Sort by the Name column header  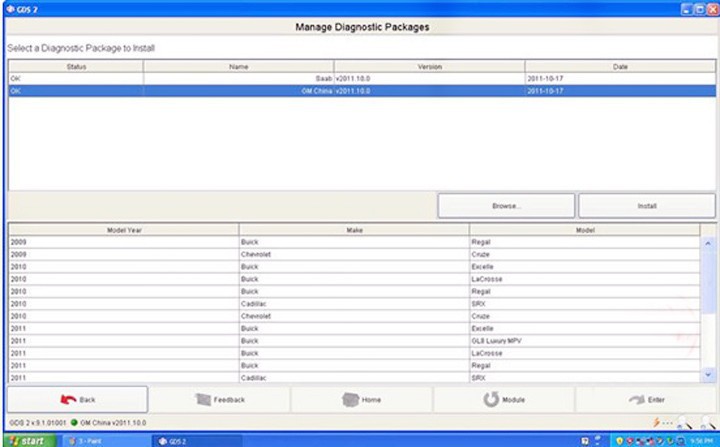pos(238,67)
